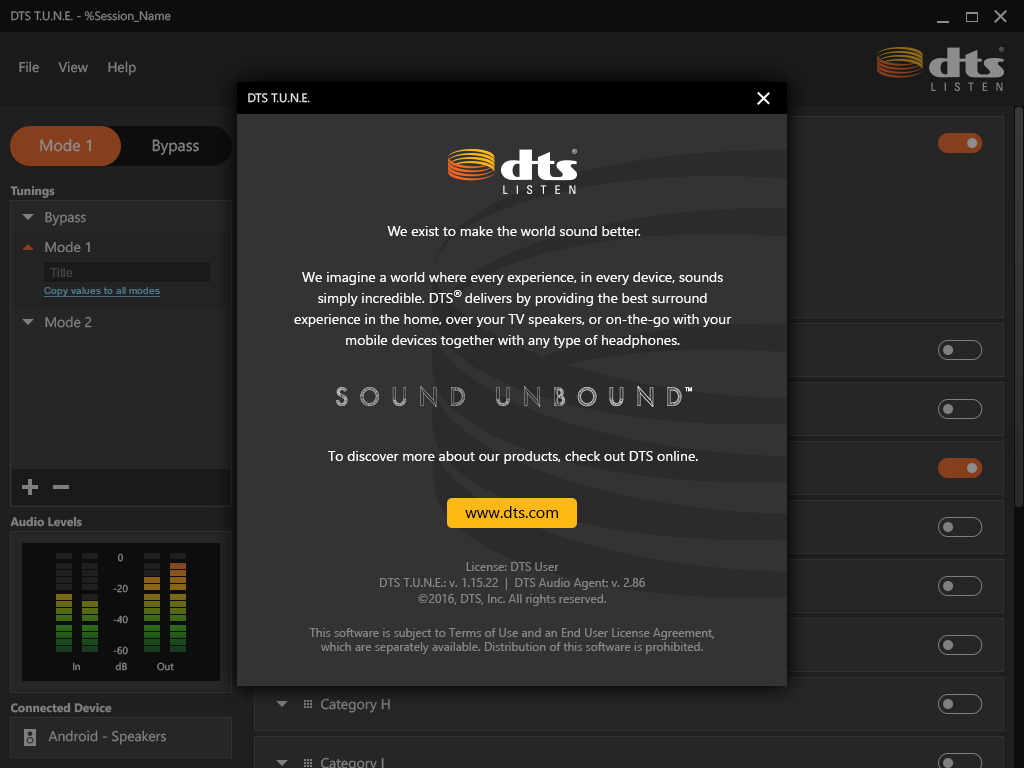The width and height of the screenshot is (1024, 768).
Task: Enable the third toggle in the right column
Action: point(959,409)
